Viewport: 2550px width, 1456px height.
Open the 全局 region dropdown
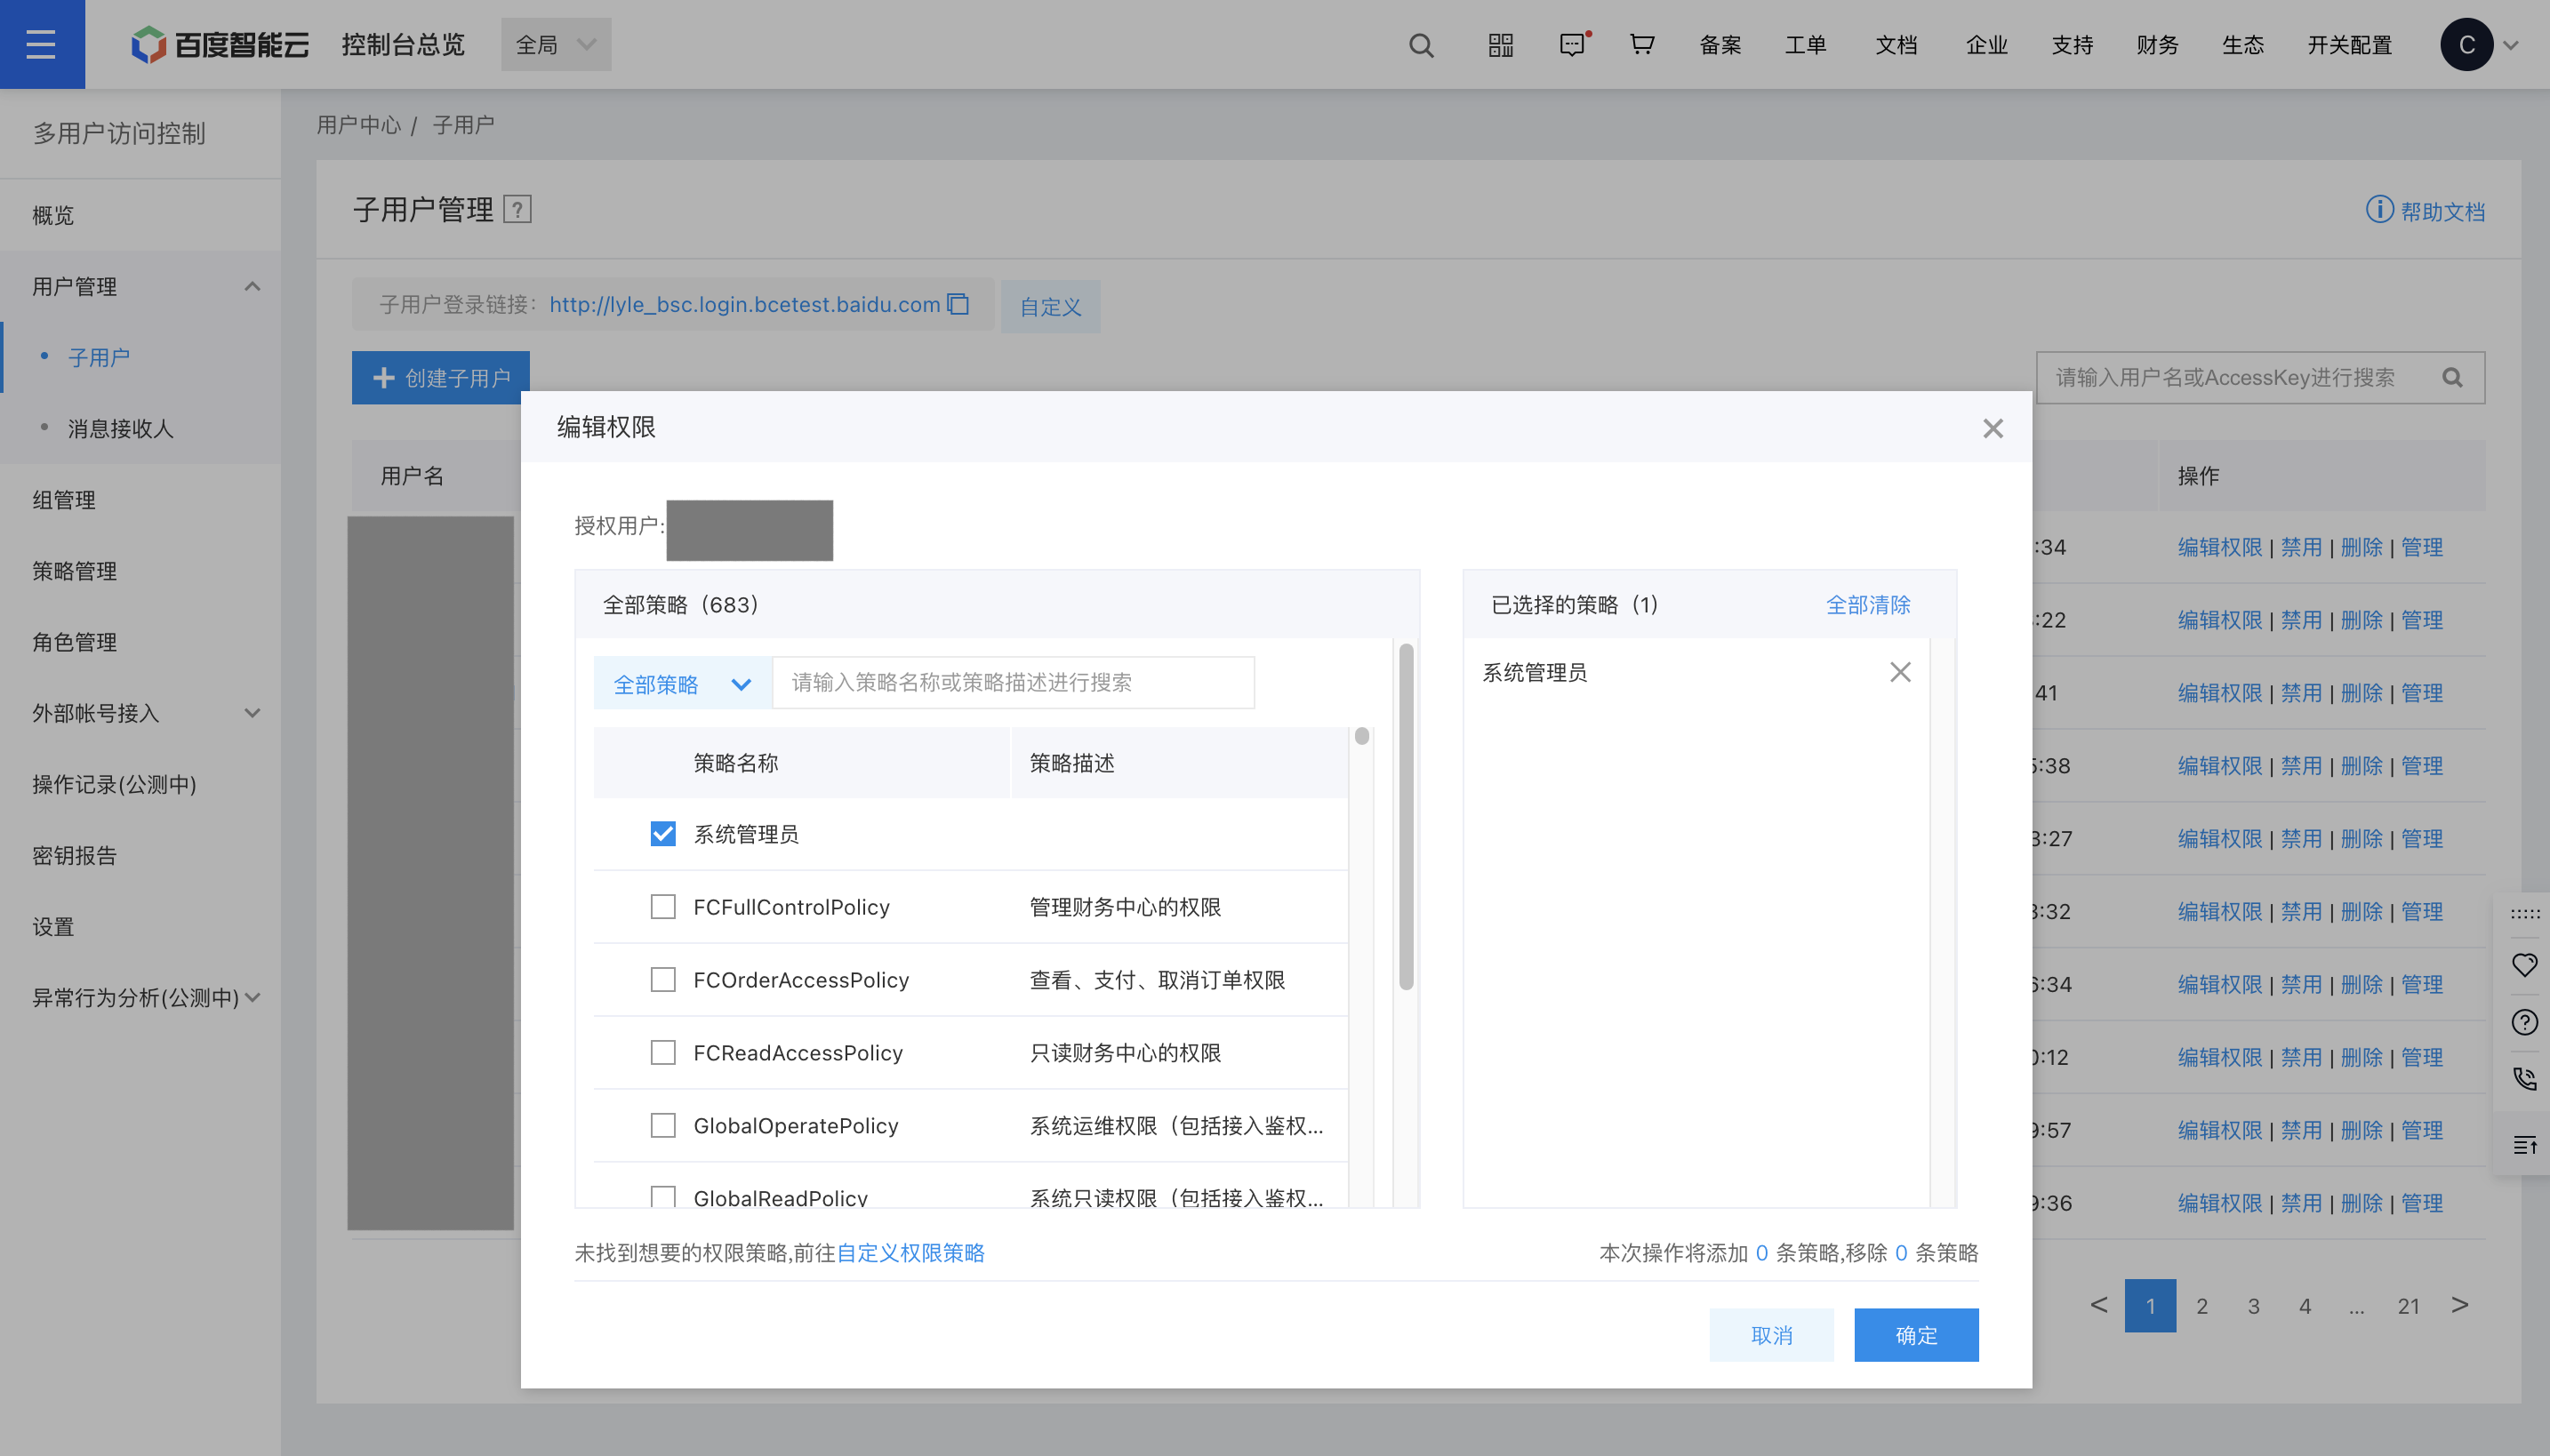coord(556,45)
